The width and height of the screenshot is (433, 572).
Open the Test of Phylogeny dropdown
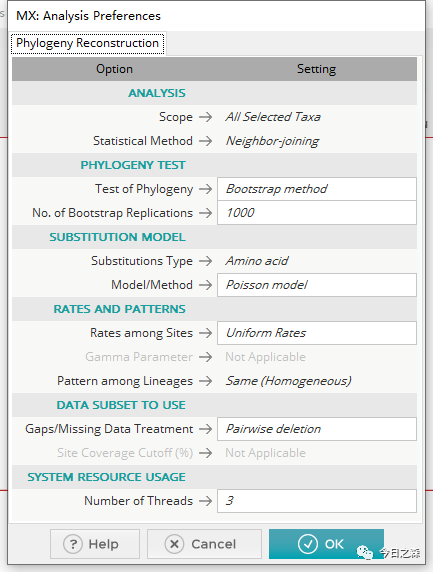(317, 189)
